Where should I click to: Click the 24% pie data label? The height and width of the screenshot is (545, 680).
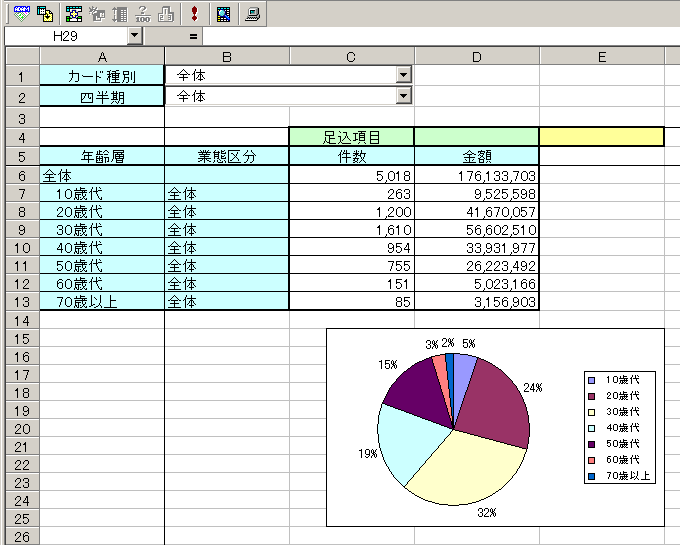[533, 388]
